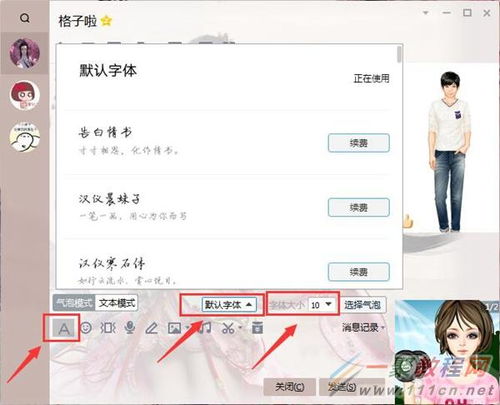Click the search magnifier icon

(25, 18)
